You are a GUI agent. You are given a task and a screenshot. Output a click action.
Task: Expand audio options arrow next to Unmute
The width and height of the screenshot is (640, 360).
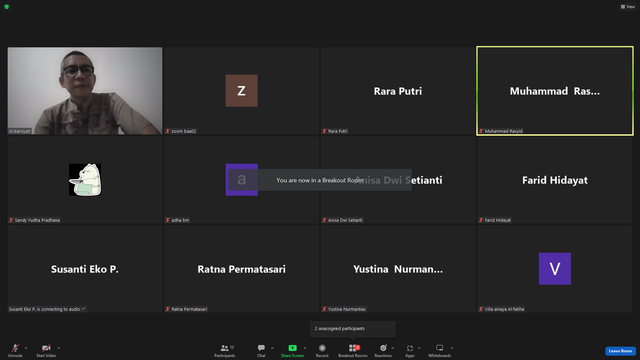pyautogui.click(x=26, y=348)
